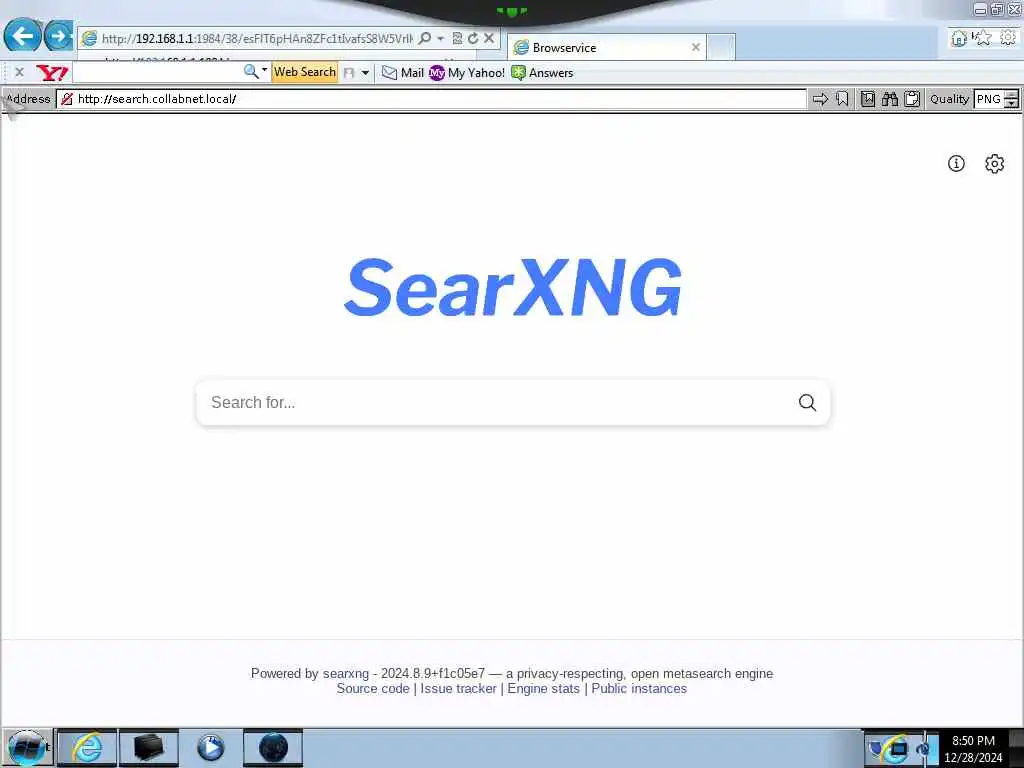The image size is (1024, 768).
Task: Close the Yahoo toolbar
Action: click(19, 72)
